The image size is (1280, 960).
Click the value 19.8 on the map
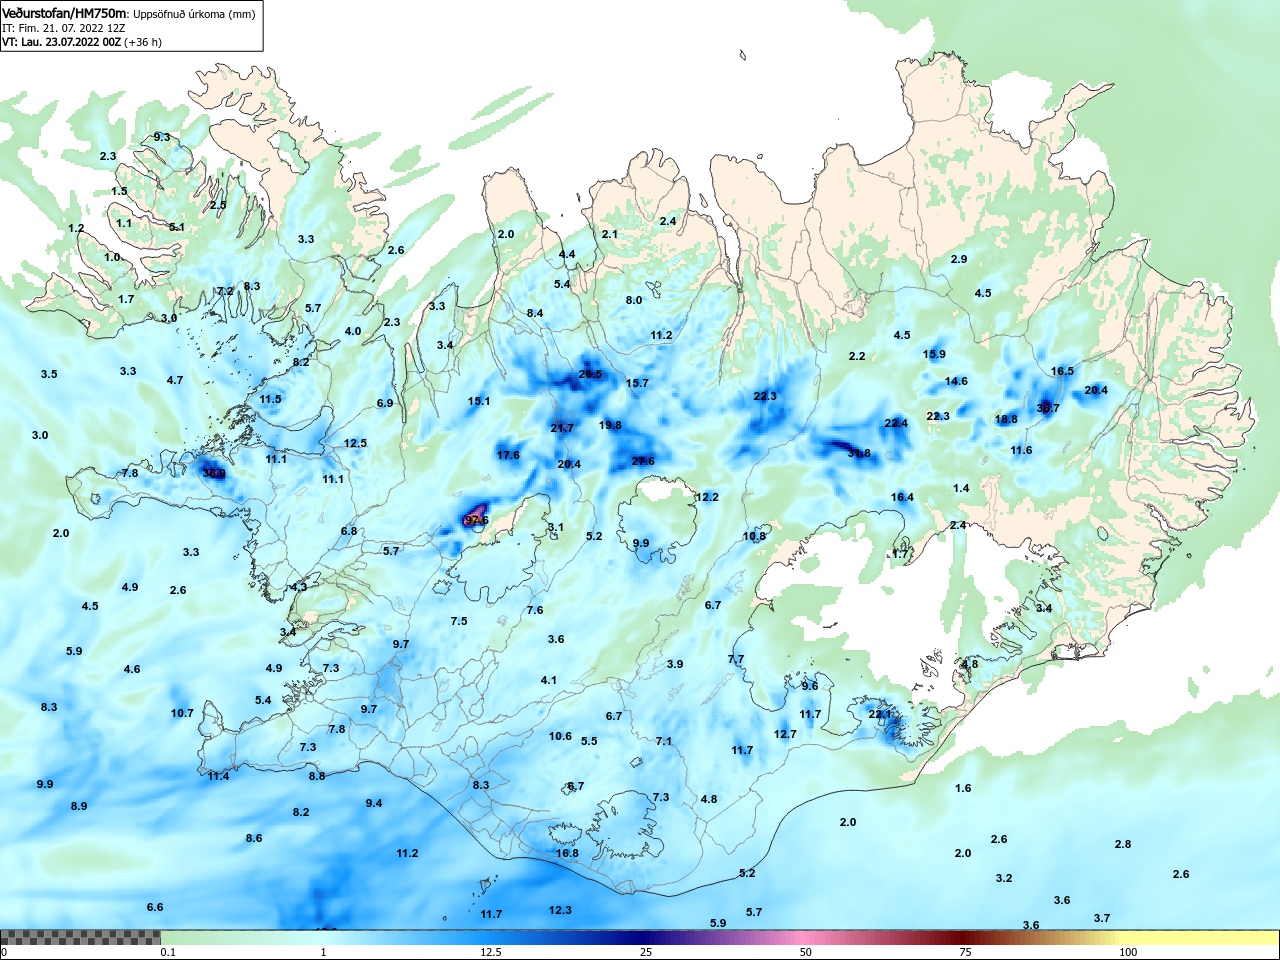click(611, 425)
